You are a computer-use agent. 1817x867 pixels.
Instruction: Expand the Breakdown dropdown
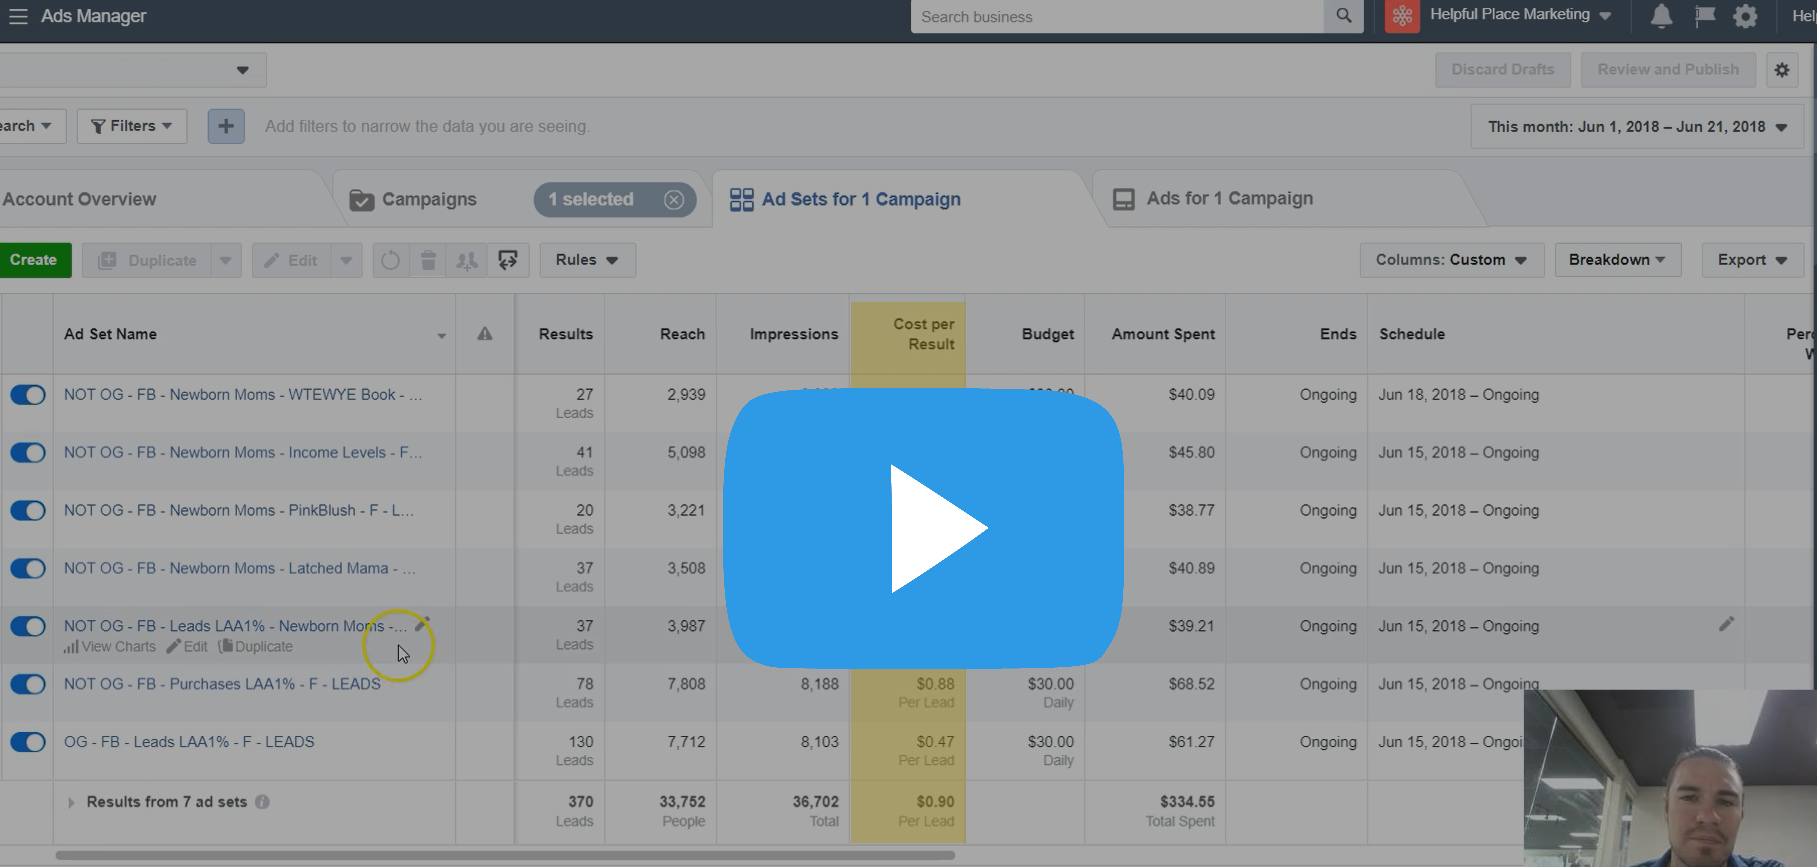tap(1617, 260)
